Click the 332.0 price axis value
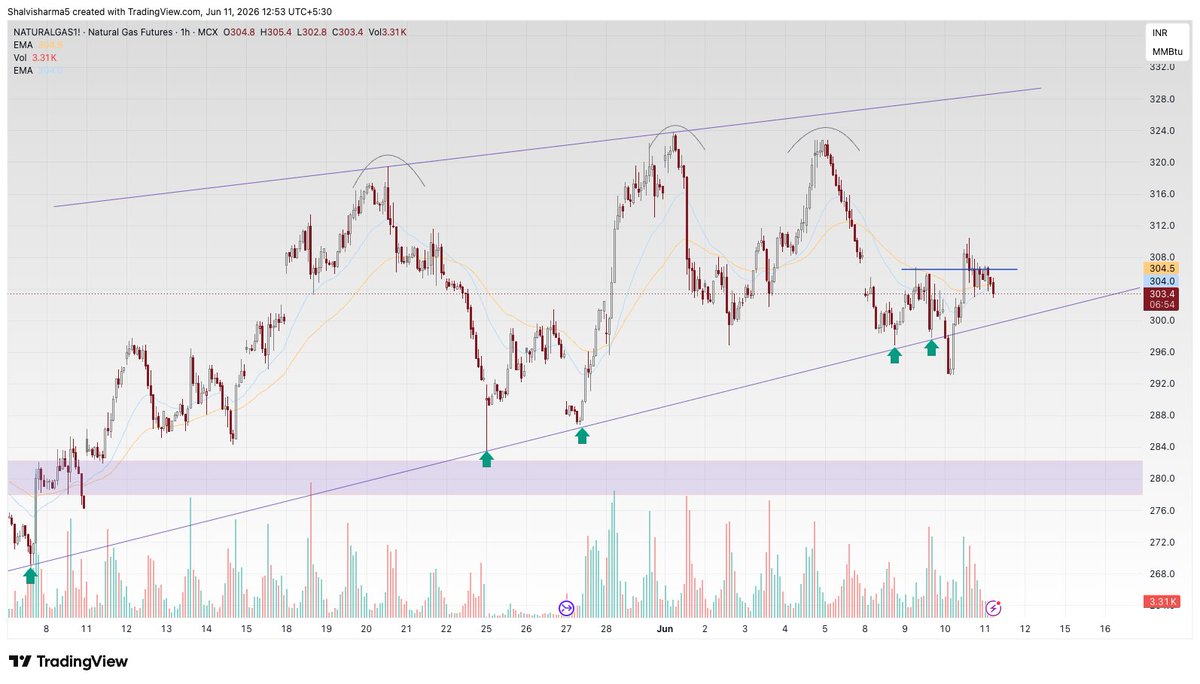Image resolution: width=1200 pixels, height=684 pixels. pos(1161,67)
